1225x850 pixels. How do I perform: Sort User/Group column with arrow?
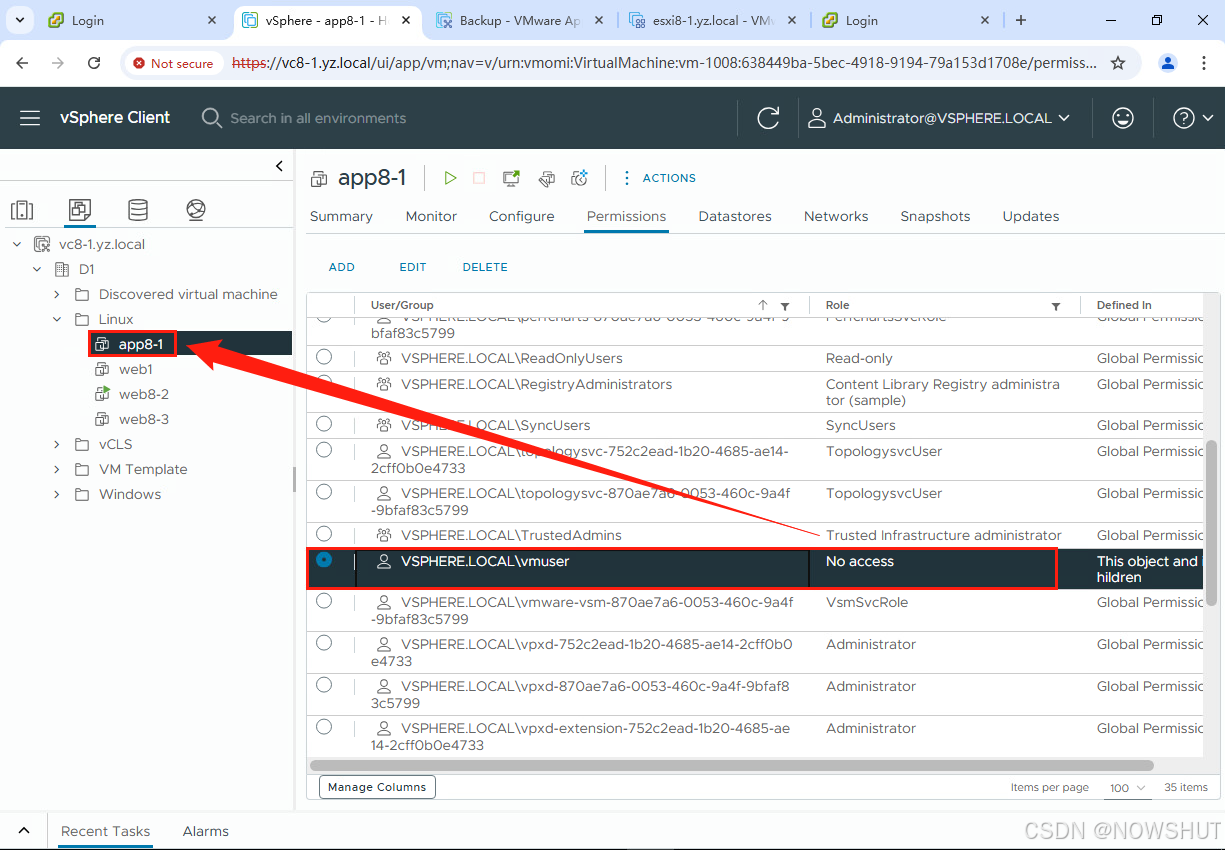(763, 305)
